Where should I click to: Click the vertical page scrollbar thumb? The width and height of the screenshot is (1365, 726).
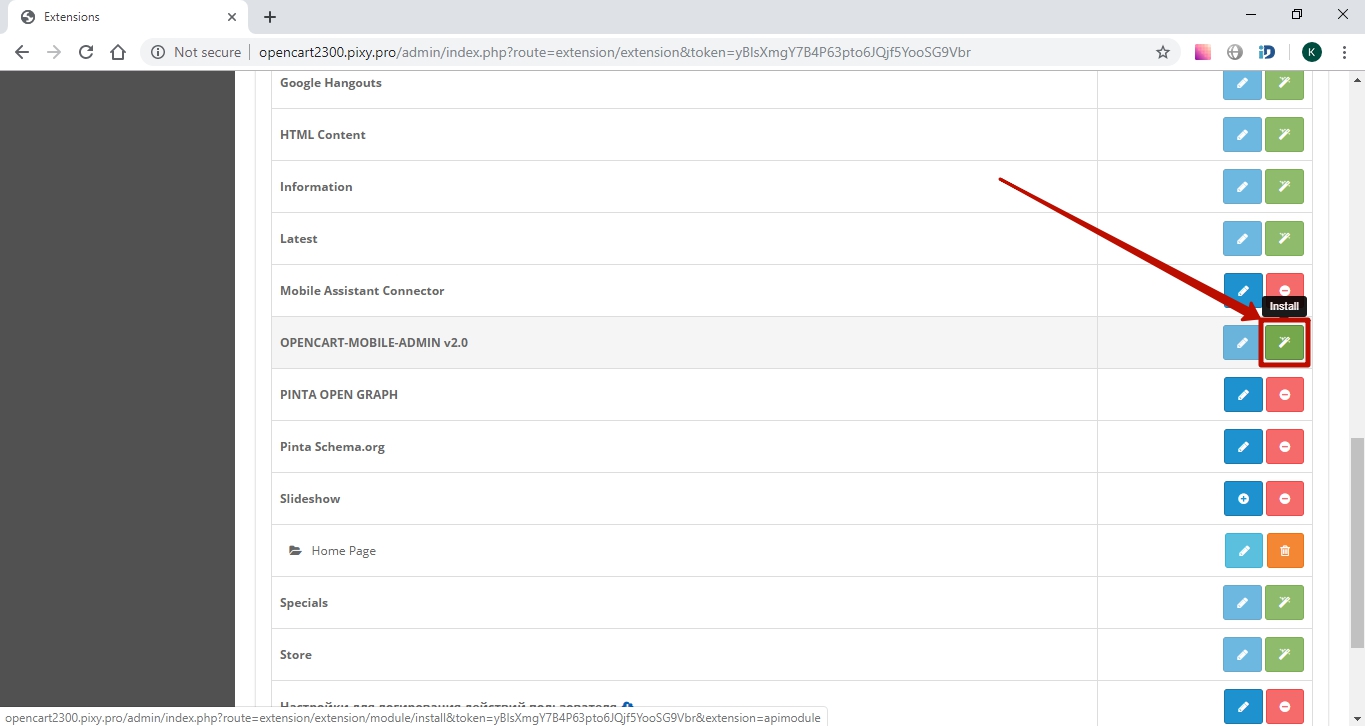tap(1356, 540)
